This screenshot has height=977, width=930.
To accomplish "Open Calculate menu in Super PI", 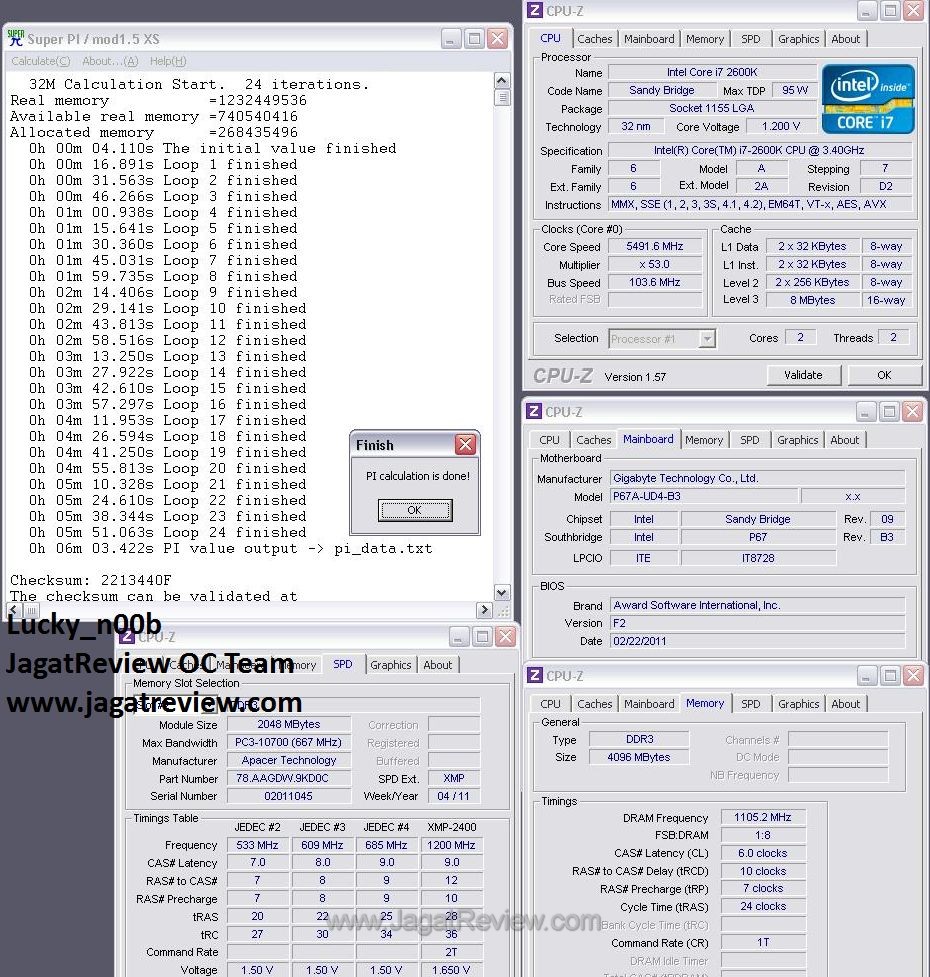I will tap(40, 61).
